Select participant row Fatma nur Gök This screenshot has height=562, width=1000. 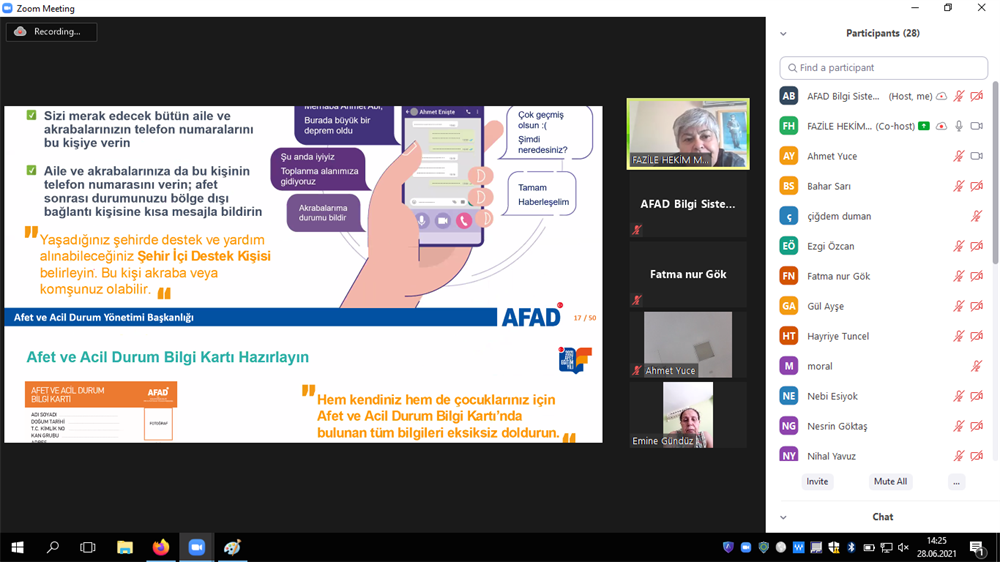click(883, 276)
